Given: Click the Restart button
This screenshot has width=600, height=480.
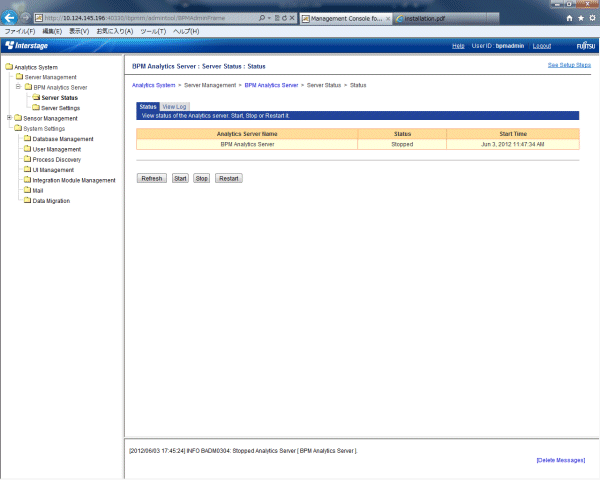Looking at the screenshot, I should tap(229, 178).
